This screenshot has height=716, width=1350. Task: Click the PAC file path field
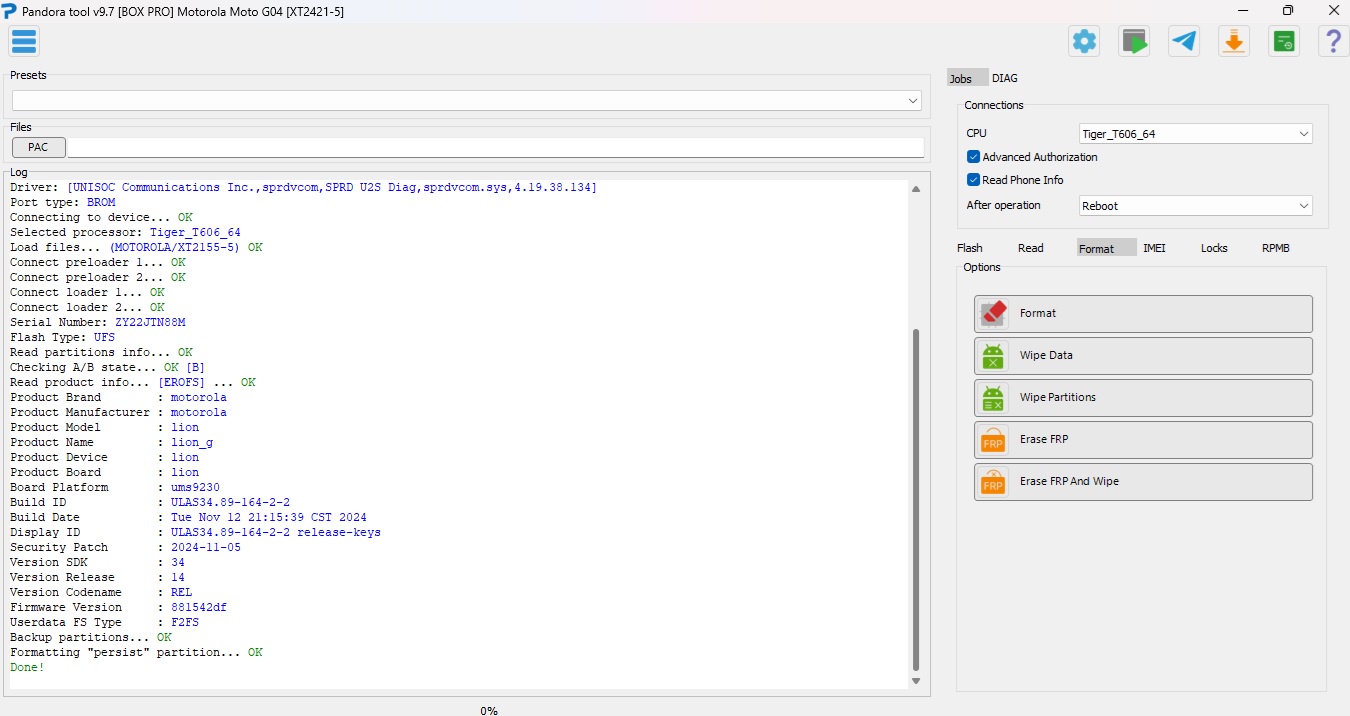point(495,147)
